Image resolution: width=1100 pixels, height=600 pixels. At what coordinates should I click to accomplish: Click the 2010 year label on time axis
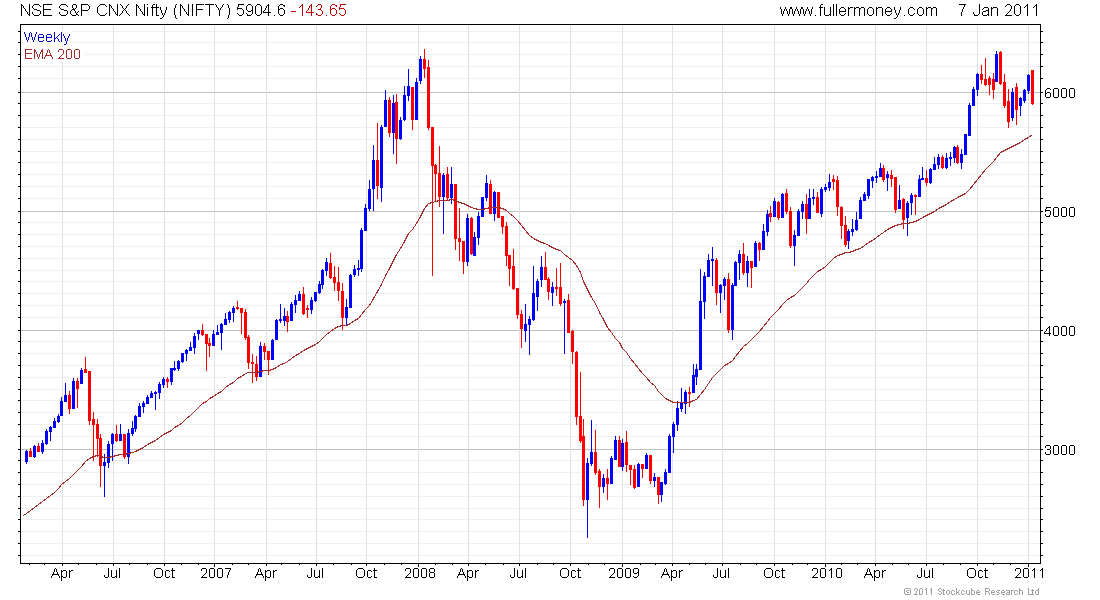pyautogui.click(x=826, y=573)
